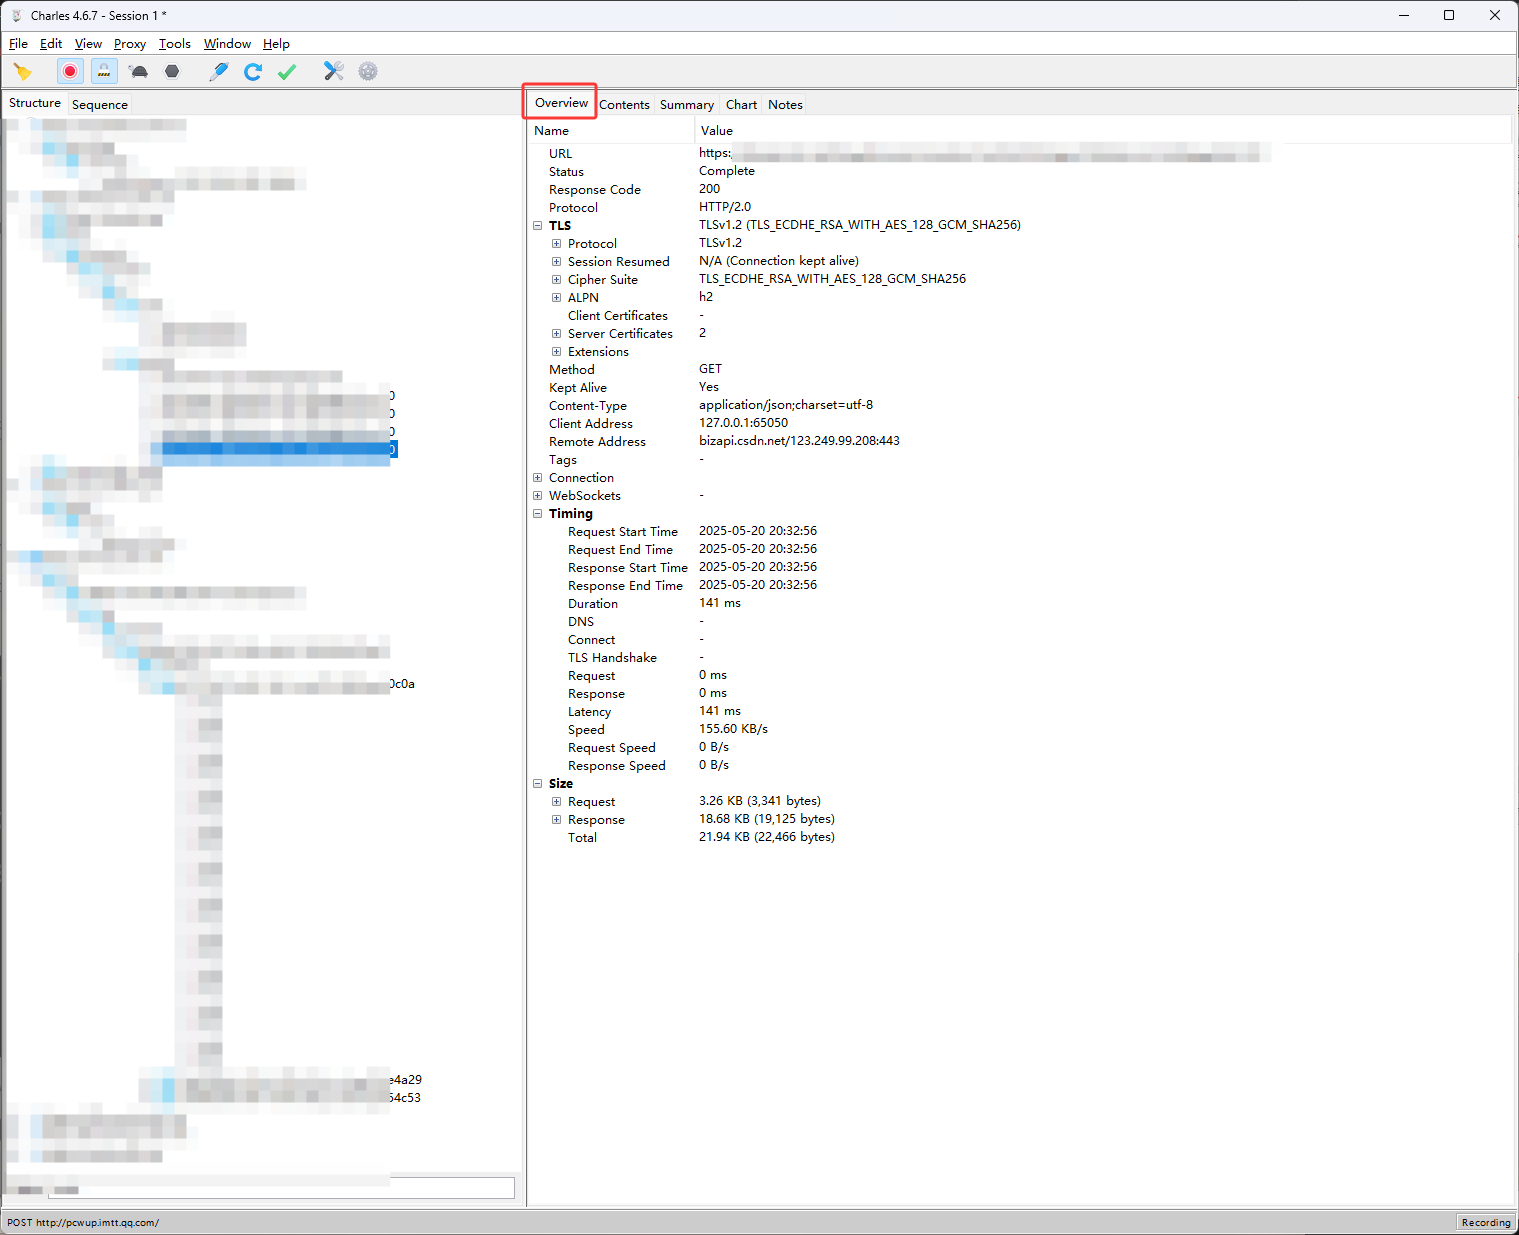Switch to the Notes tab

[785, 105]
